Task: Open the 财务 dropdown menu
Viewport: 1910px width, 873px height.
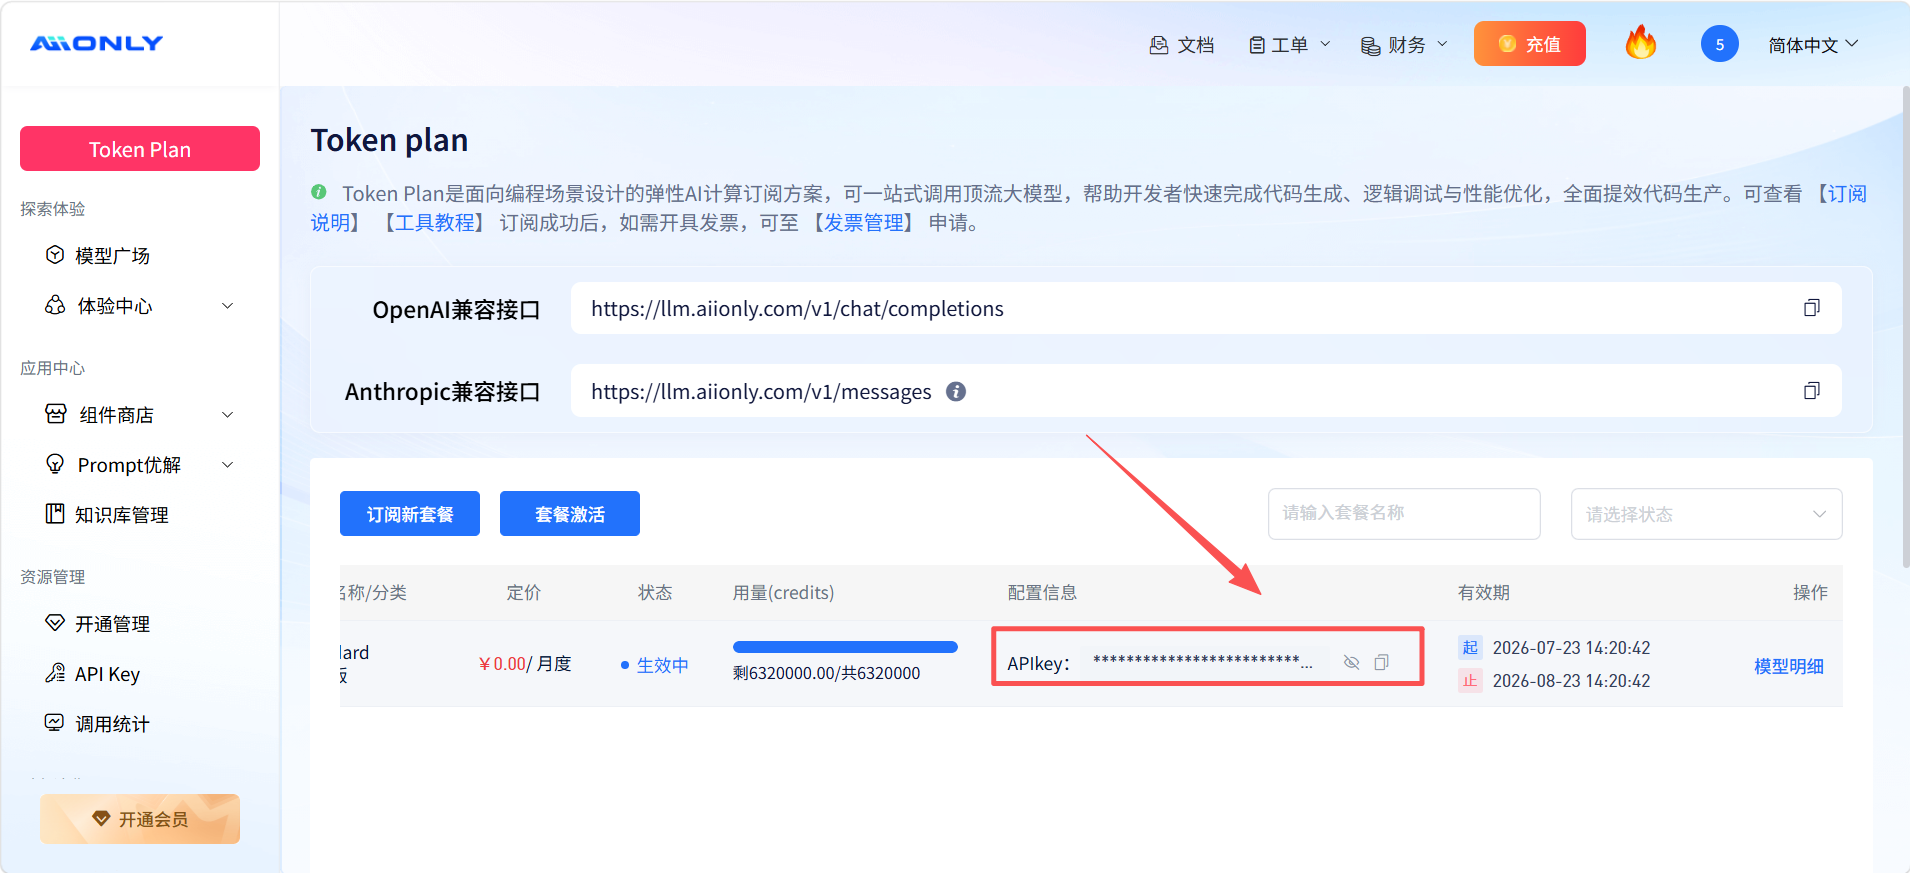Action: click(x=1404, y=45)
